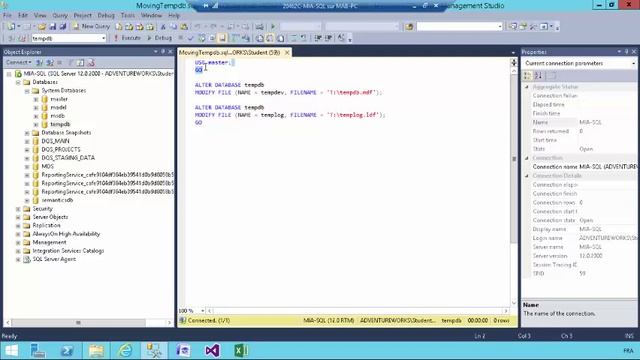This screenshot has height=360, width=640.
Task: Switch output to Results to File
Action: point(280,38)
